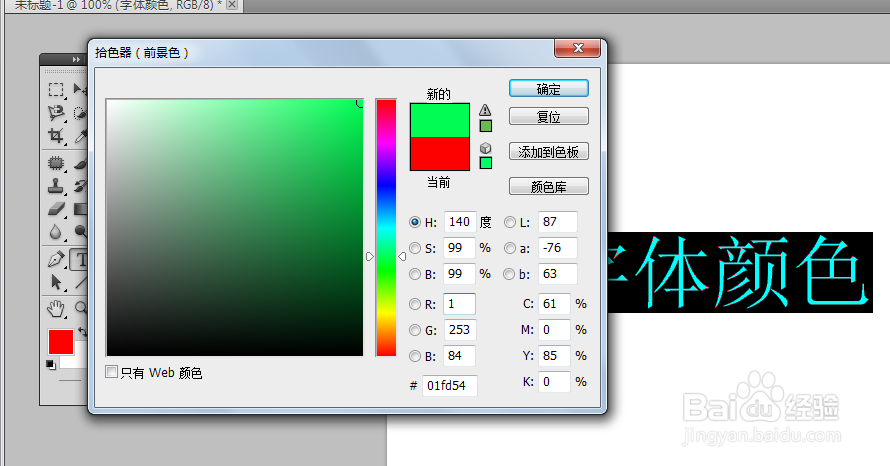
Task: Select the Rectangular Marquee tool
Action: [56, 90]
